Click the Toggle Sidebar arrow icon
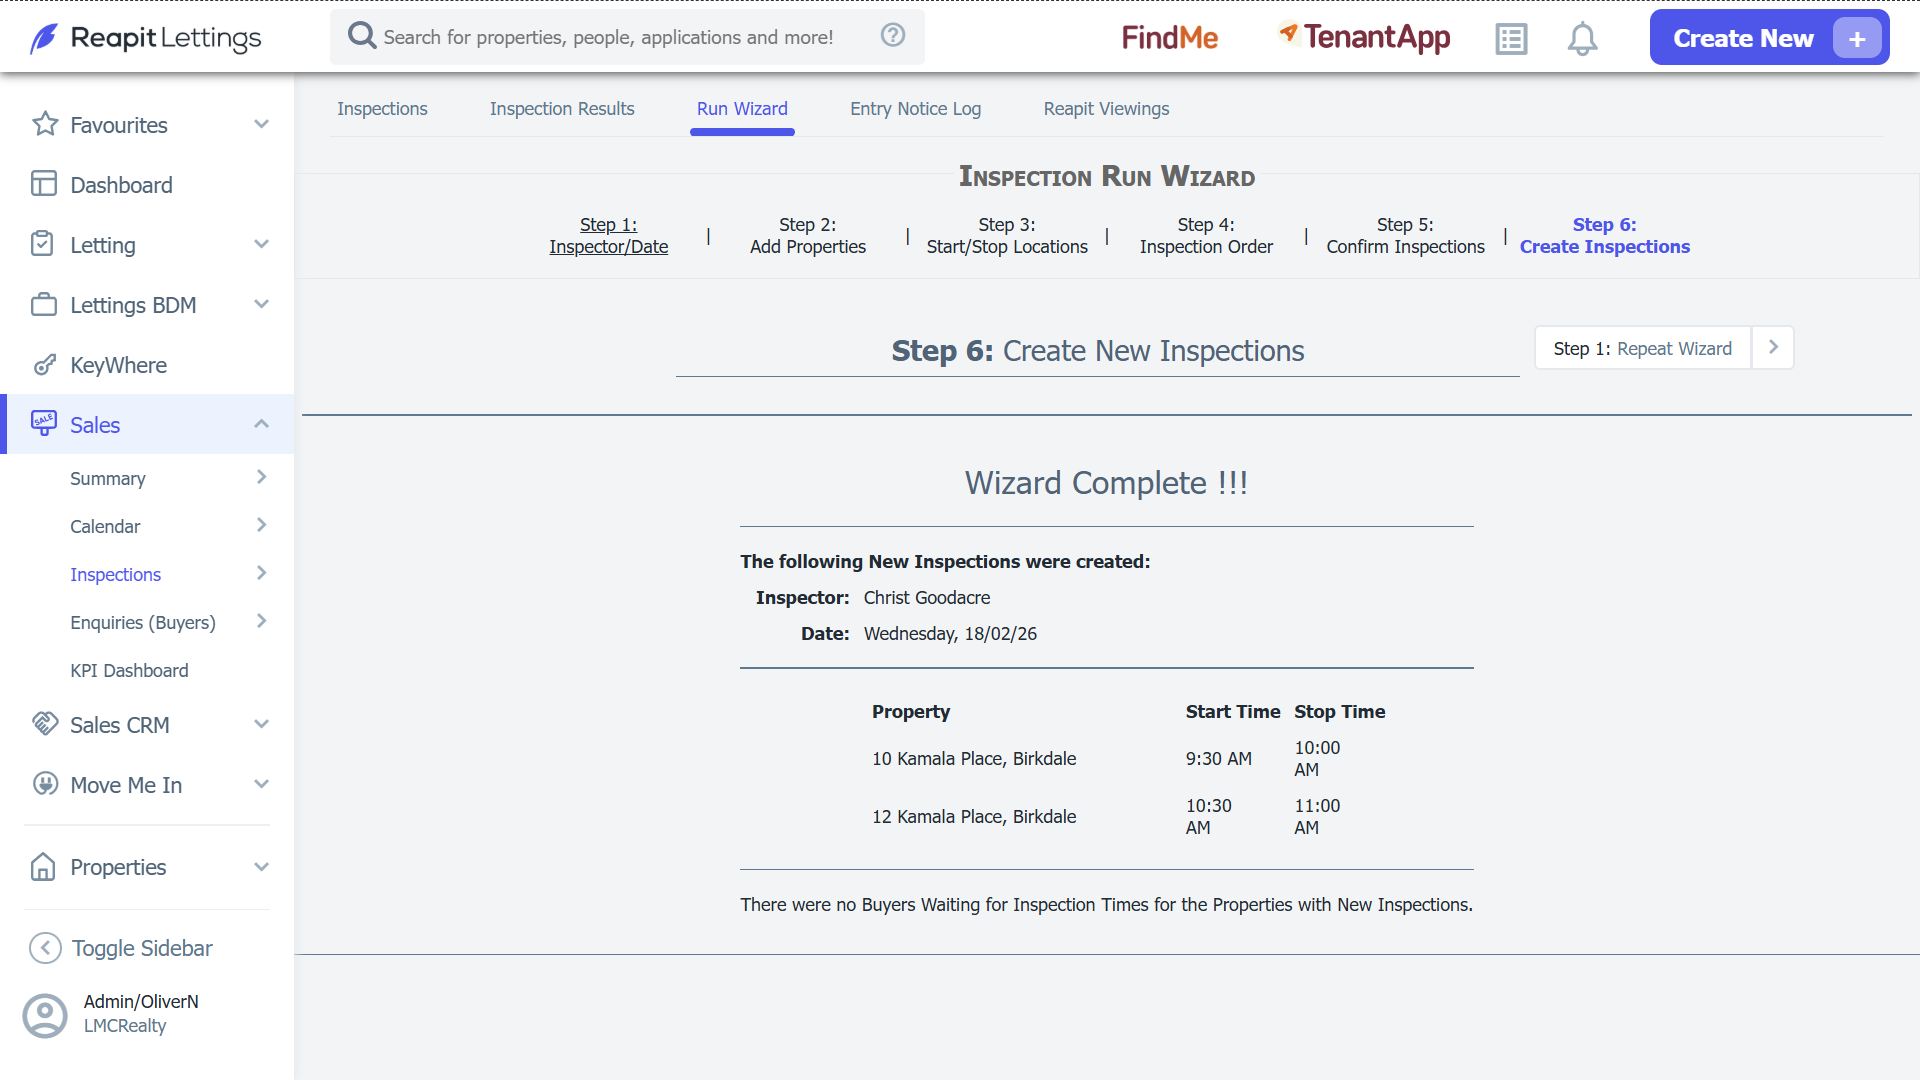 tap(45, 948)
